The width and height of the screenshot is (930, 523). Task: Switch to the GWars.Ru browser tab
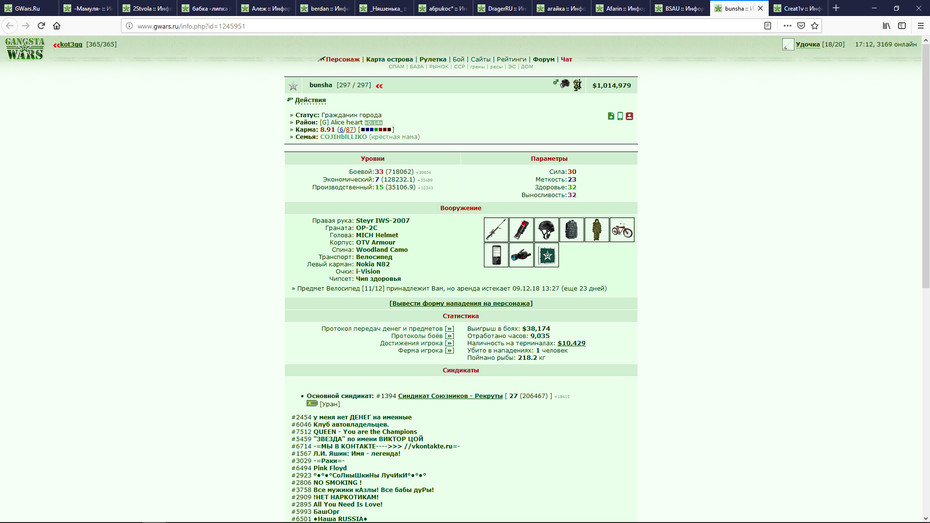click(28, 8)
